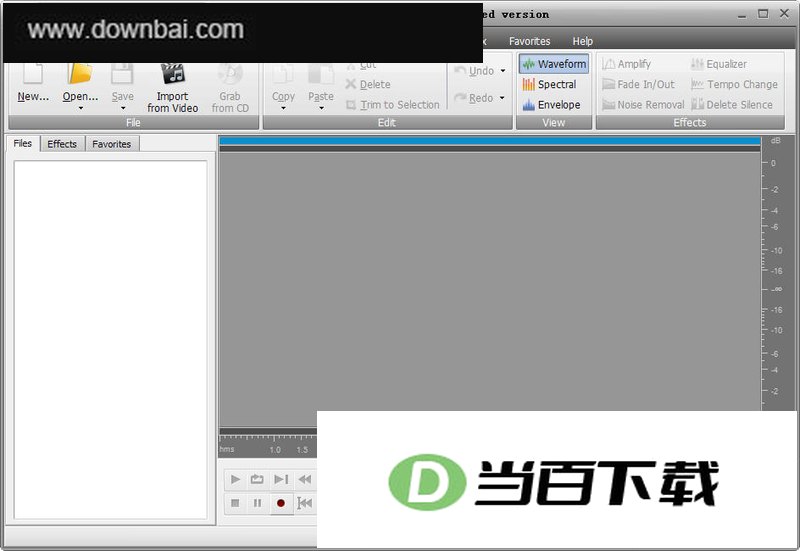800x551 pixels.
Task: Click the Open folder icon
Action: point(80,74)
